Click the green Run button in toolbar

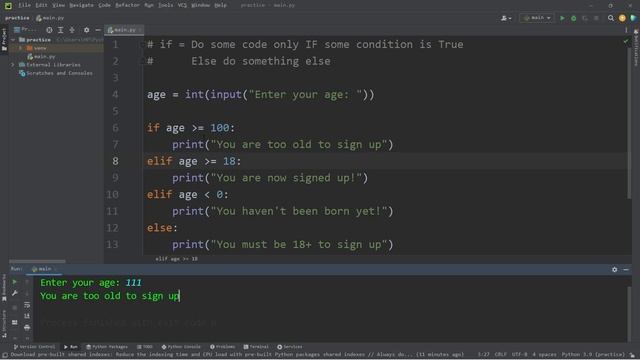[x=562, y=18]
